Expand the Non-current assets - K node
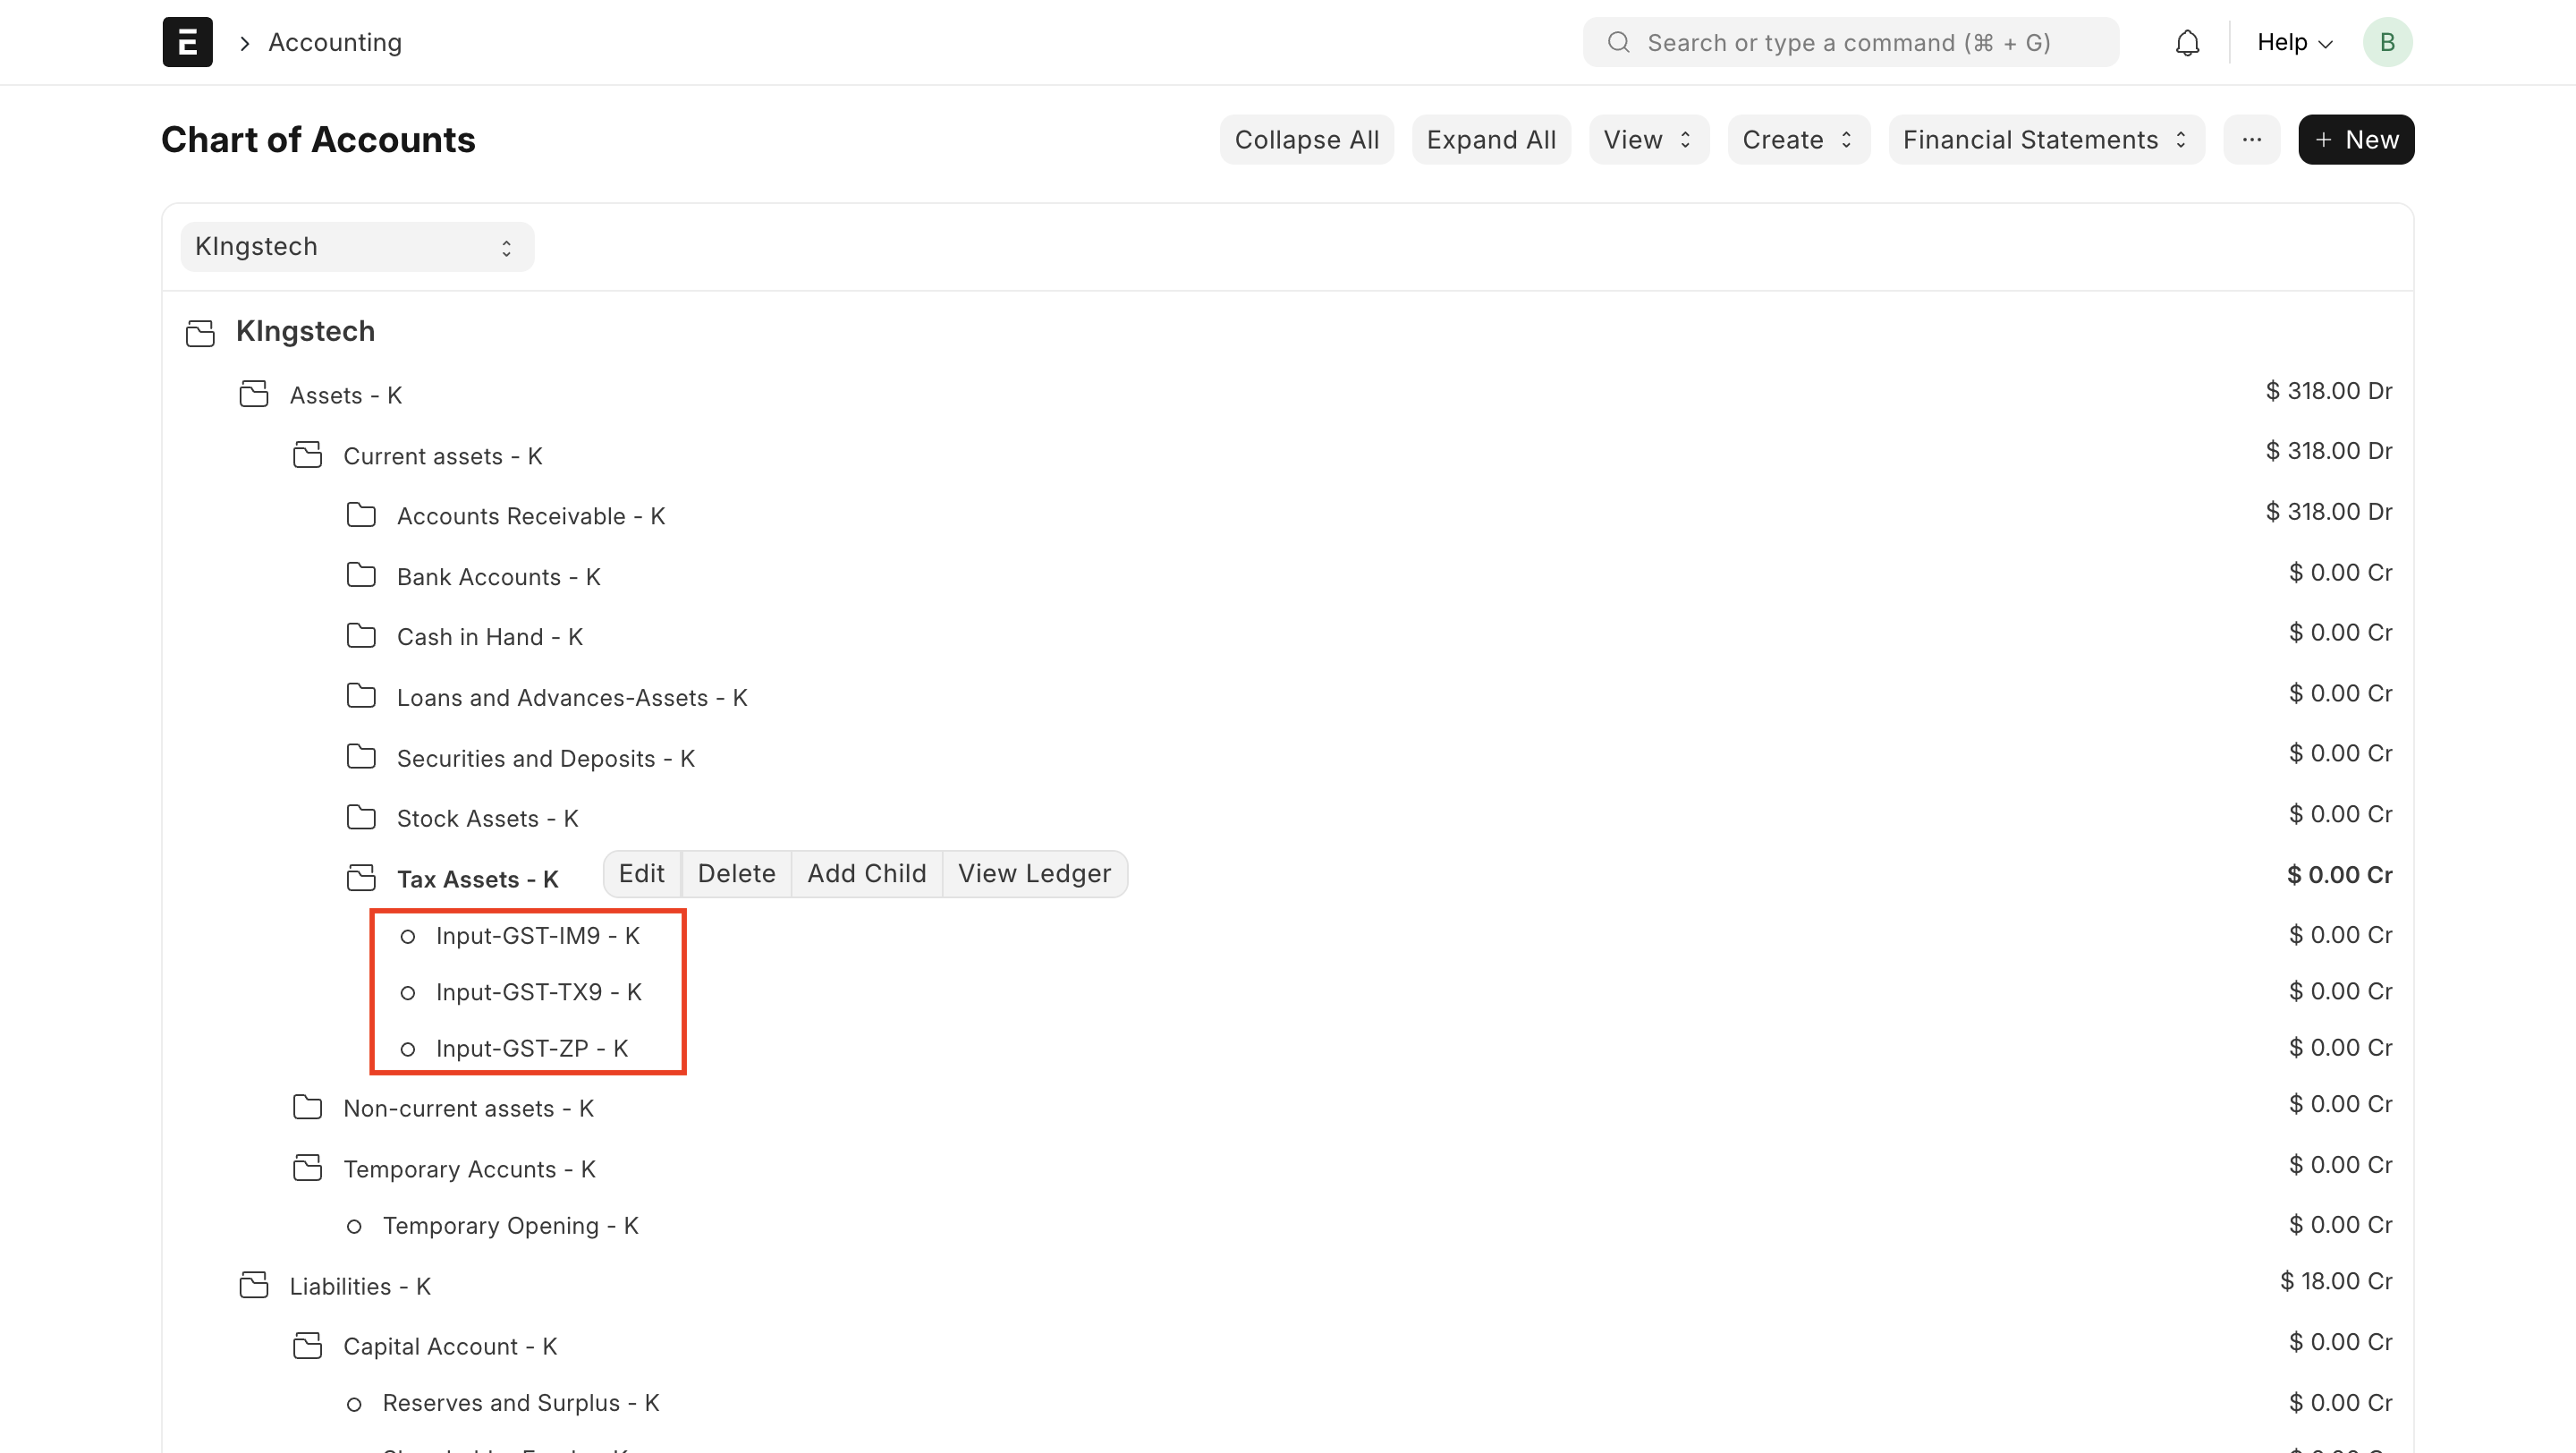 tap(468, 1109)
